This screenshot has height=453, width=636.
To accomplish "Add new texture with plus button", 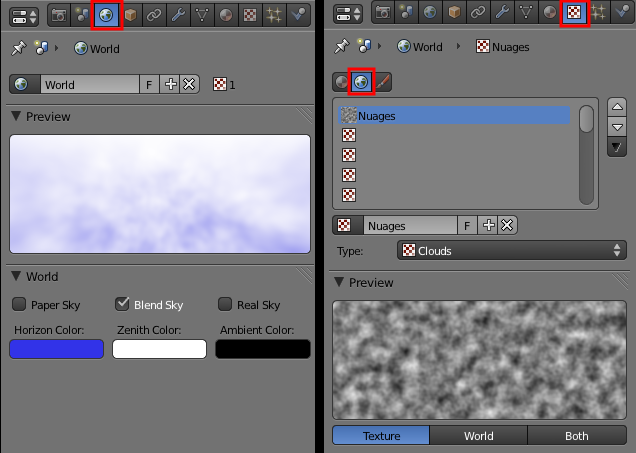I will coord(488,225).
